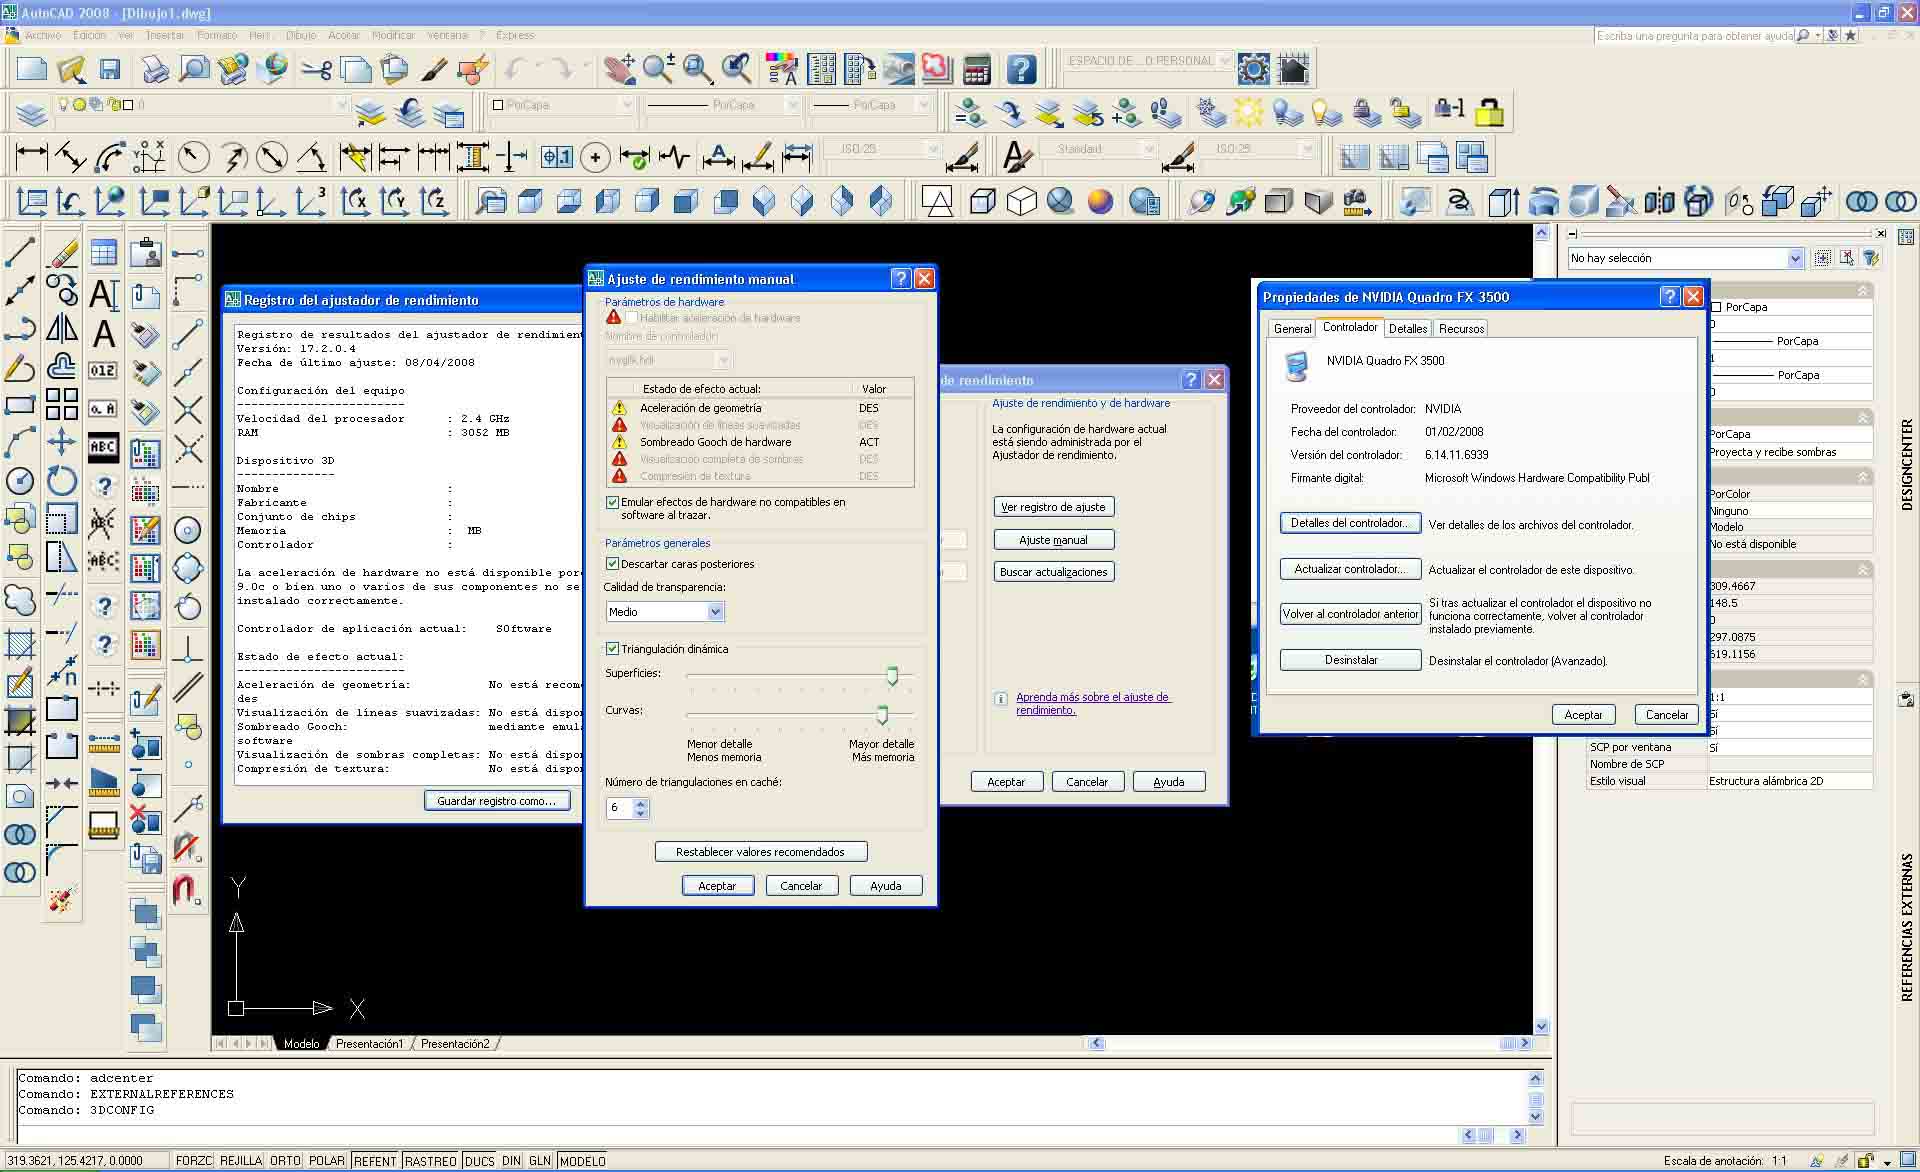Viewport: 1920px width, 1172px height.
Task: Open the Presentación1 layout tab
Action: tap(369, 1043)
